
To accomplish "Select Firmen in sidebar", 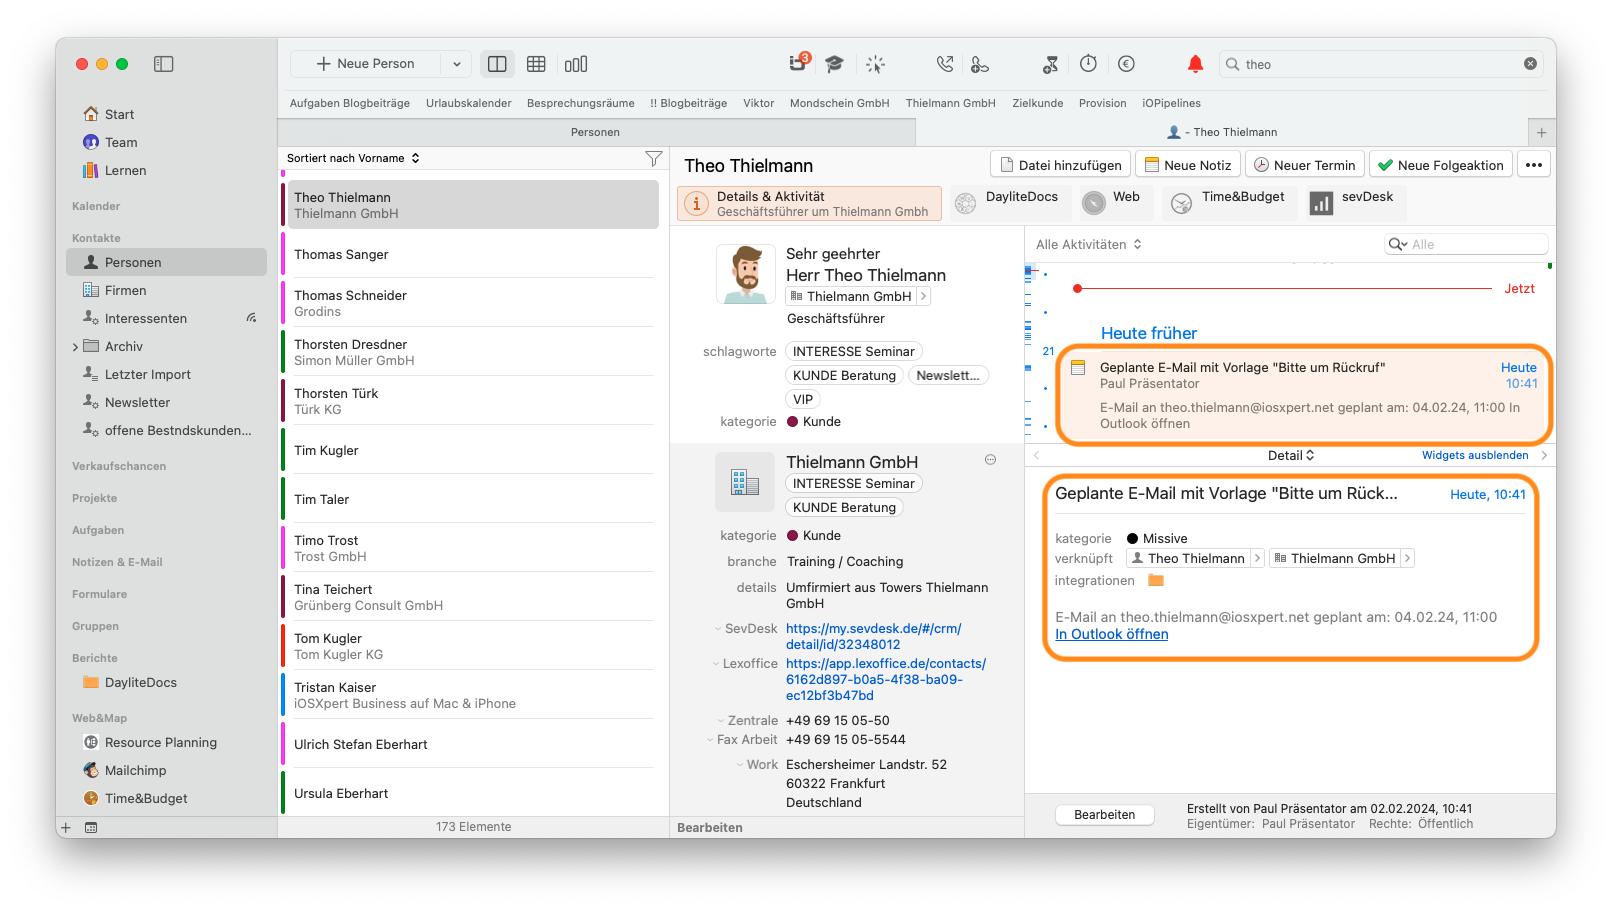I will (x=166, y=290).
